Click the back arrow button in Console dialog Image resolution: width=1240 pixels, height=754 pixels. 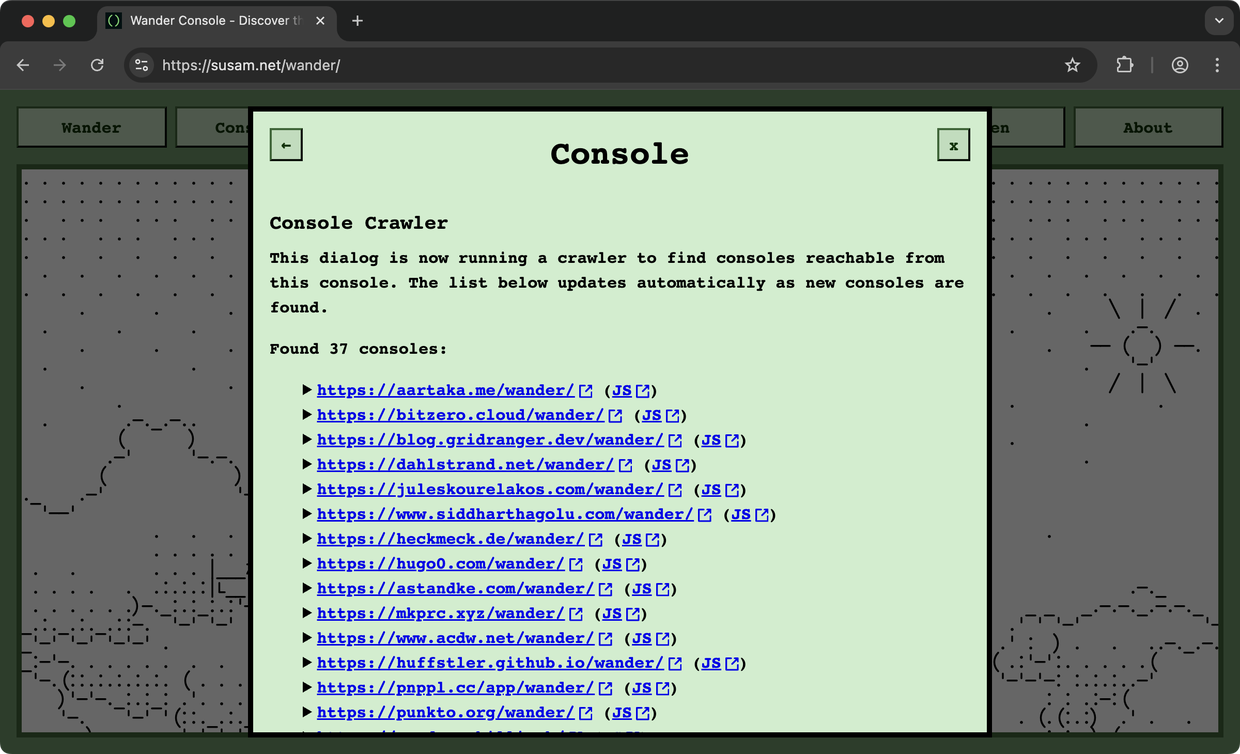point(286,145)
